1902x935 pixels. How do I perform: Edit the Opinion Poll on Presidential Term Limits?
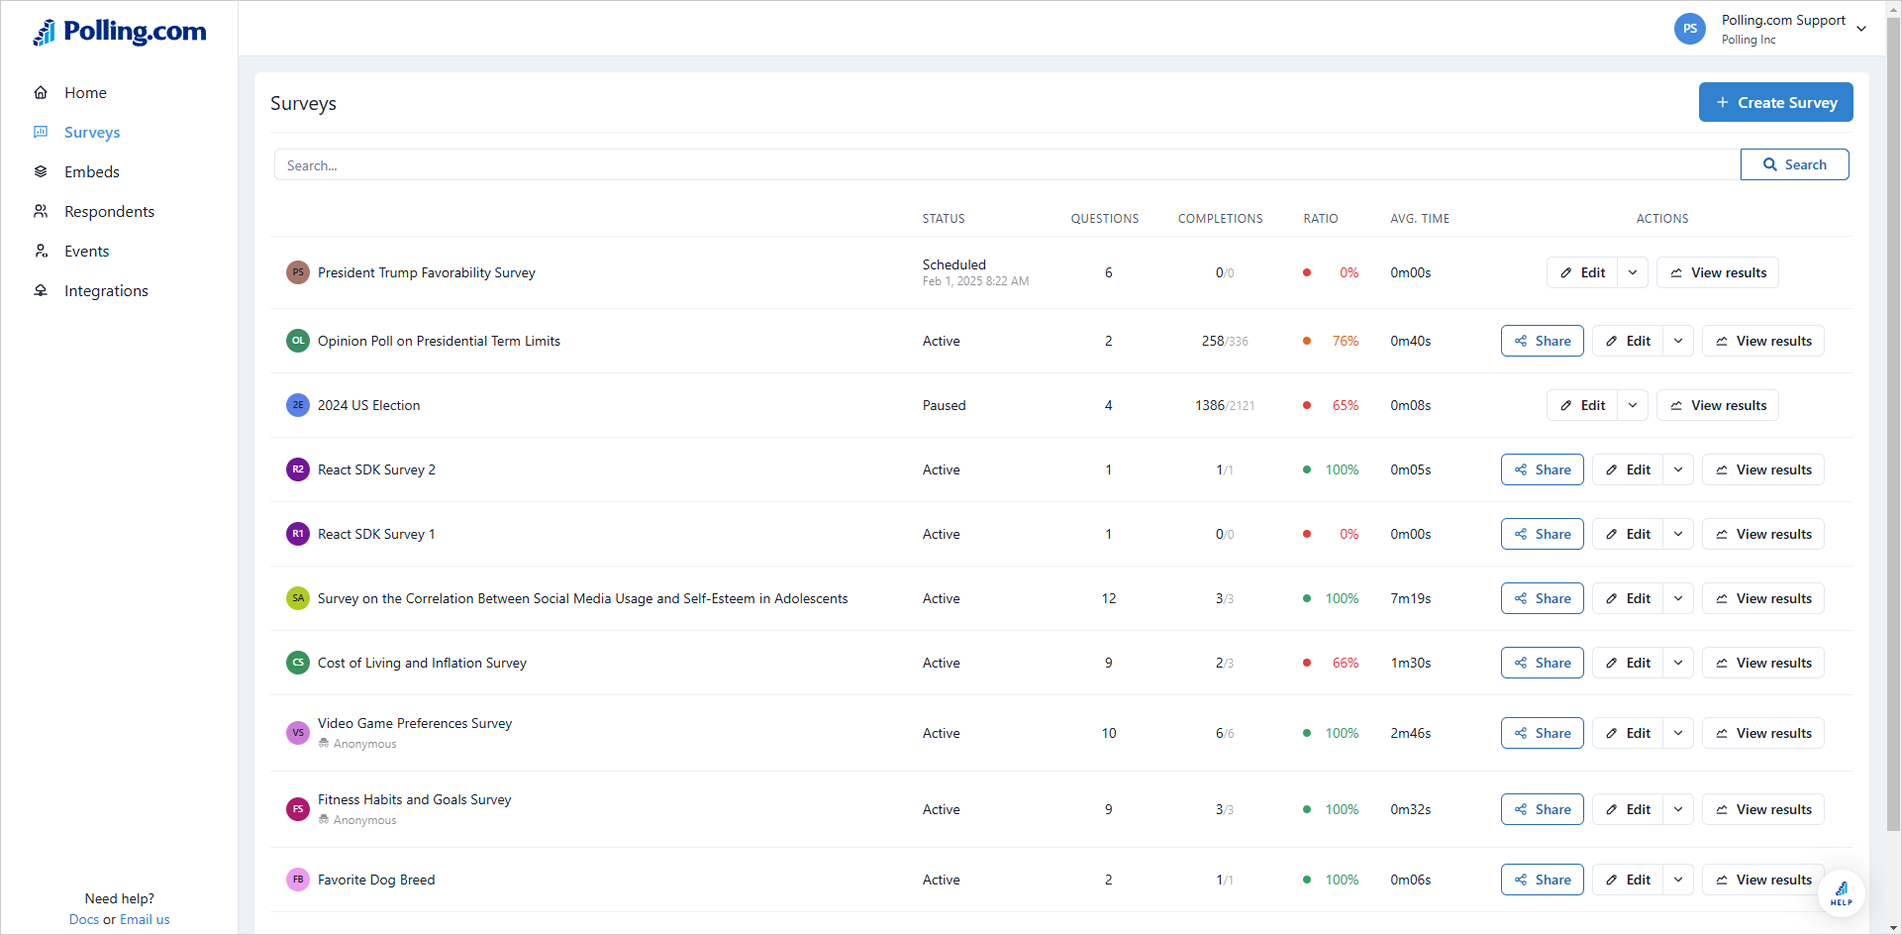pyautogui.click(x=1627, y=341)
